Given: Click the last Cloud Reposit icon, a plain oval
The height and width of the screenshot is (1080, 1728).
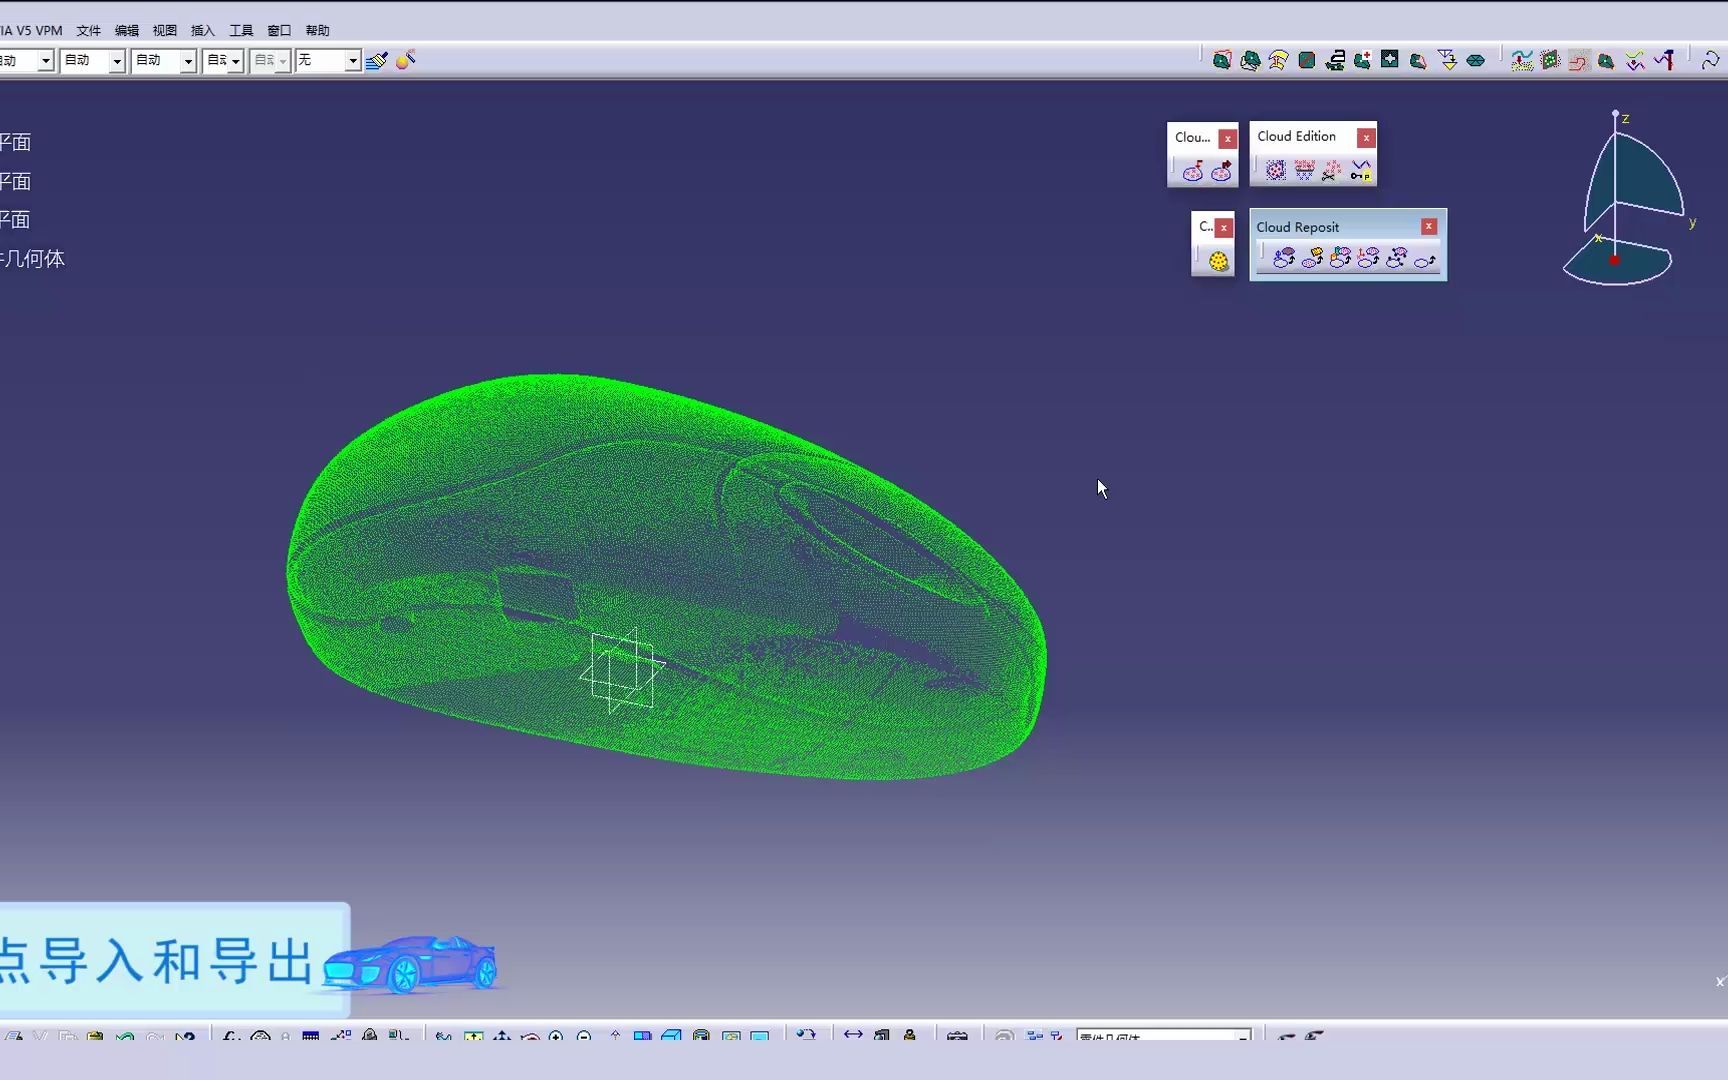Looking at the screenshot, I should click(x=1424, y=260).
